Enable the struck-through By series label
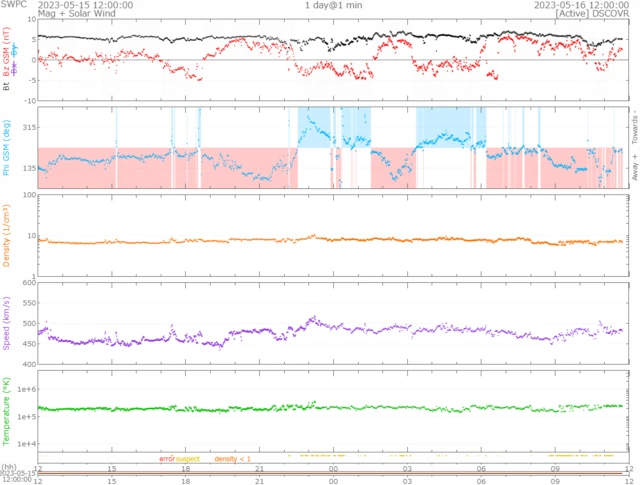The width and height of the screenshot is (640, 485). pyautogui.click(x=14, y=48)
